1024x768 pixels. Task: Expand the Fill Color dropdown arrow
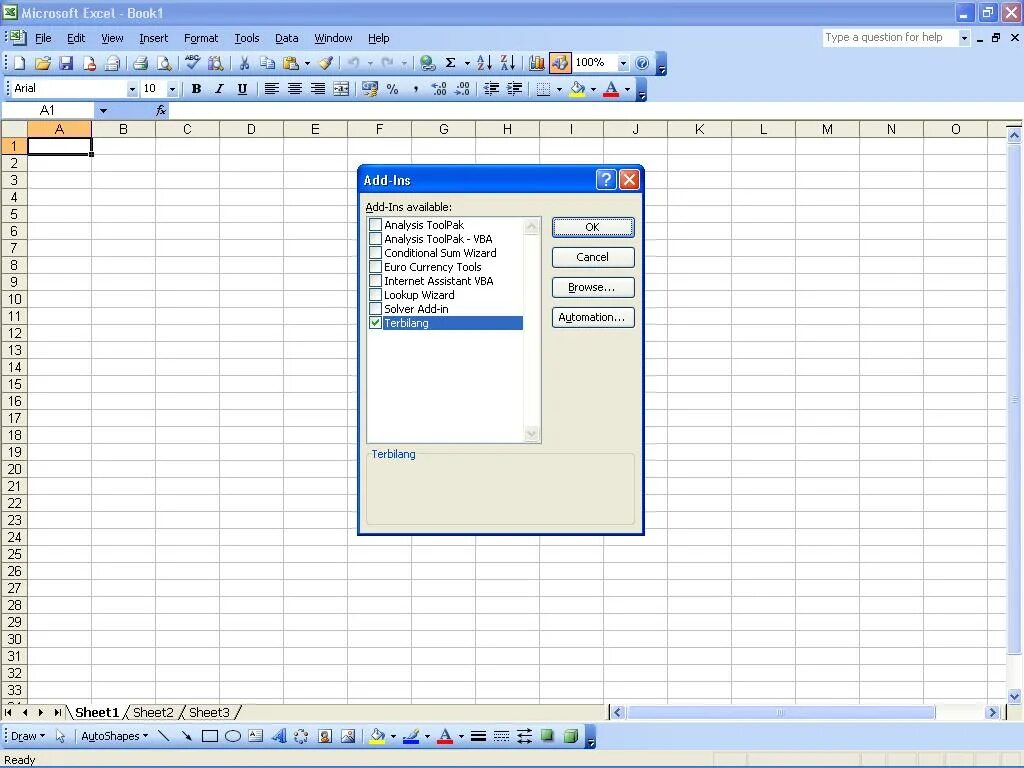pos(593,89)
